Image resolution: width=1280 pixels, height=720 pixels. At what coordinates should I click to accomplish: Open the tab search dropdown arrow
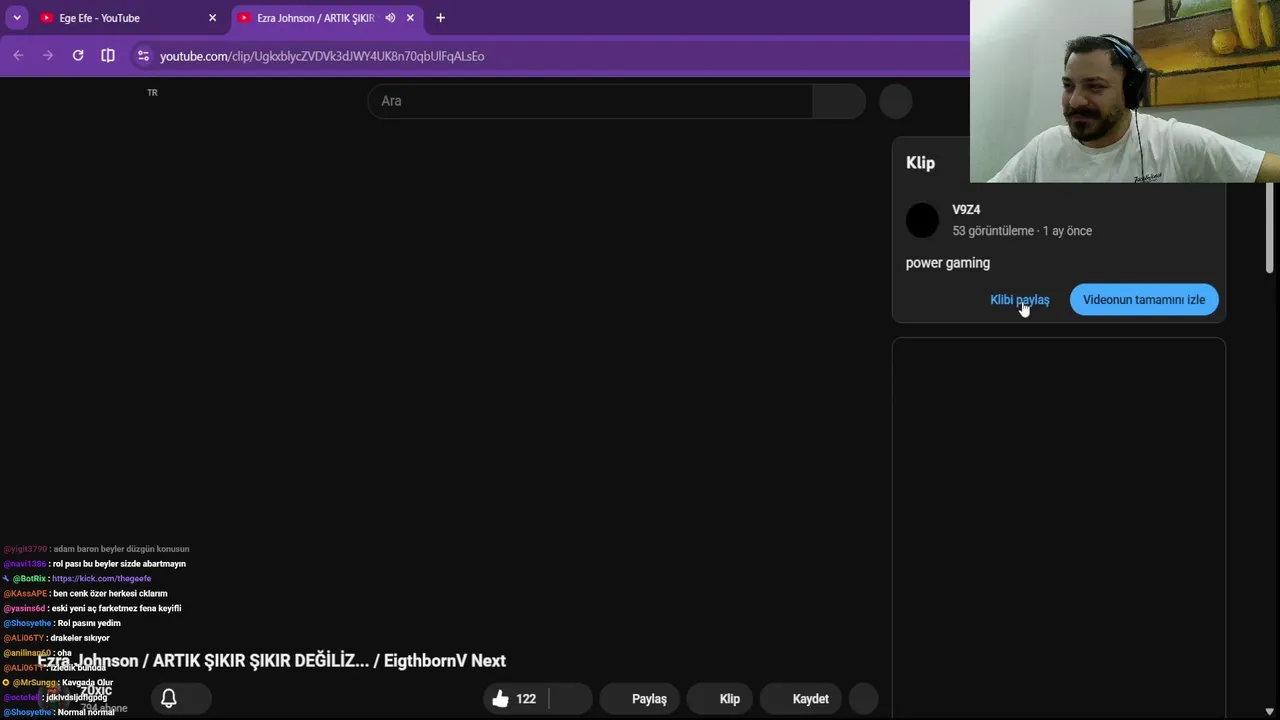click(17, 18)
